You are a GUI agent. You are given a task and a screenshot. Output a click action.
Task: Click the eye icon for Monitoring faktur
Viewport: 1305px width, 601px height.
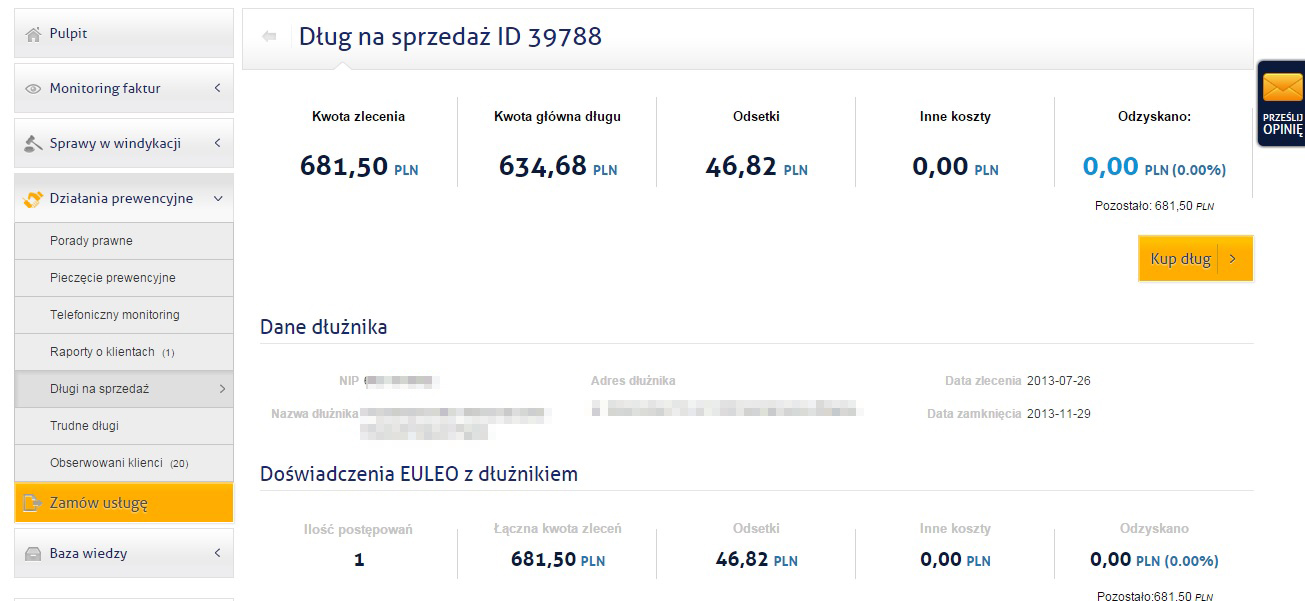pos(33,89)
